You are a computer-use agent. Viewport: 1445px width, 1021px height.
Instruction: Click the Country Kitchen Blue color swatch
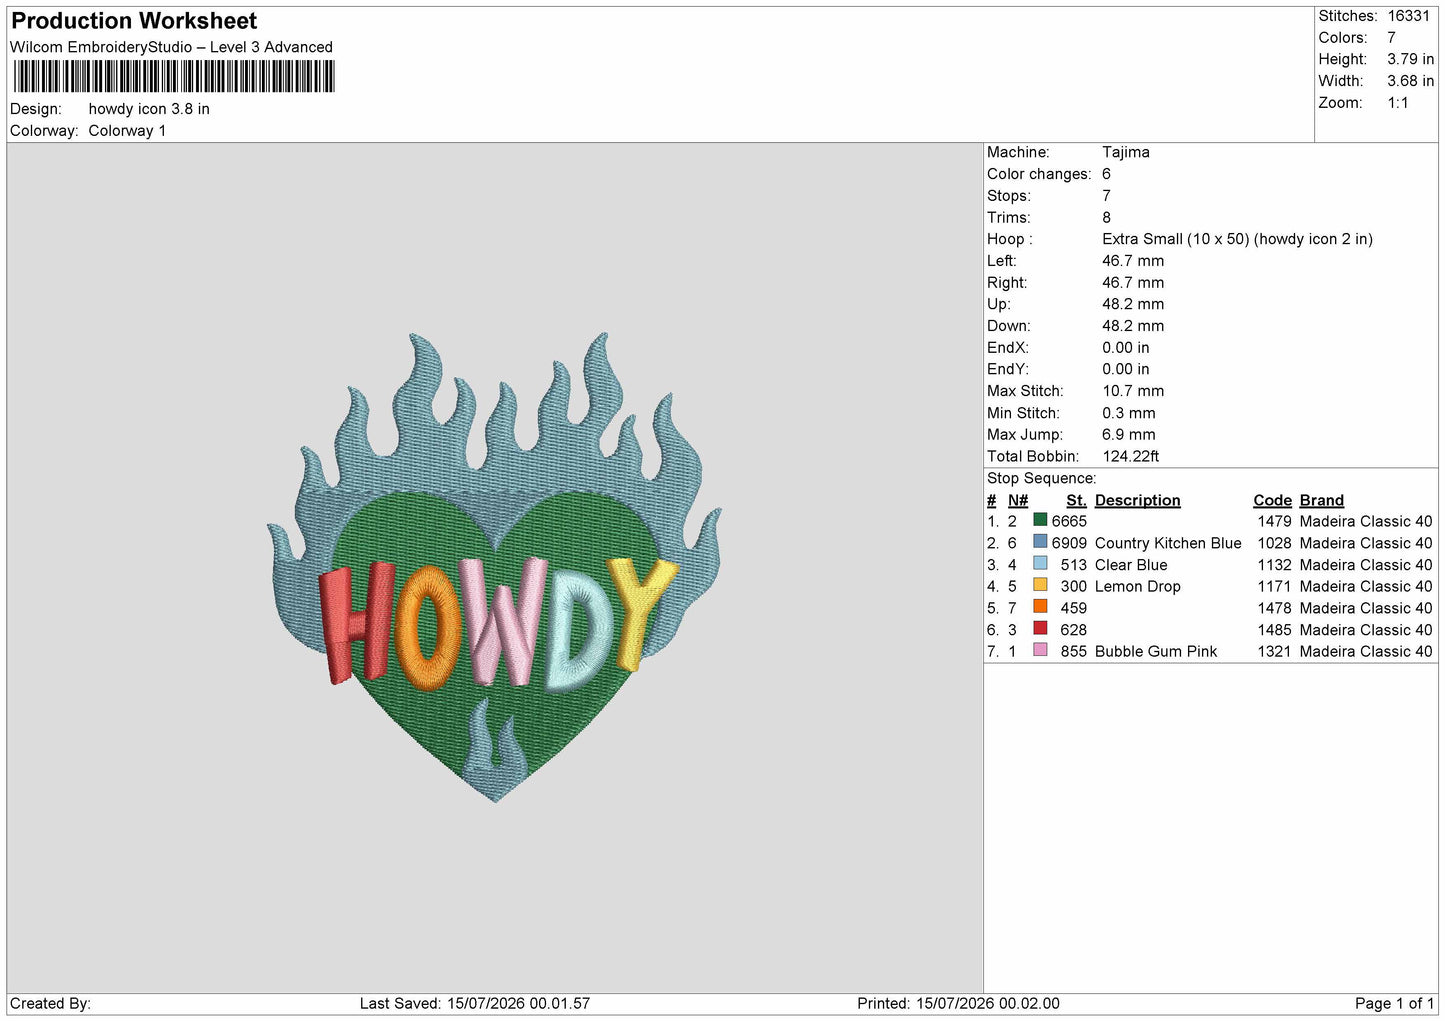(x=1040, y=542)
